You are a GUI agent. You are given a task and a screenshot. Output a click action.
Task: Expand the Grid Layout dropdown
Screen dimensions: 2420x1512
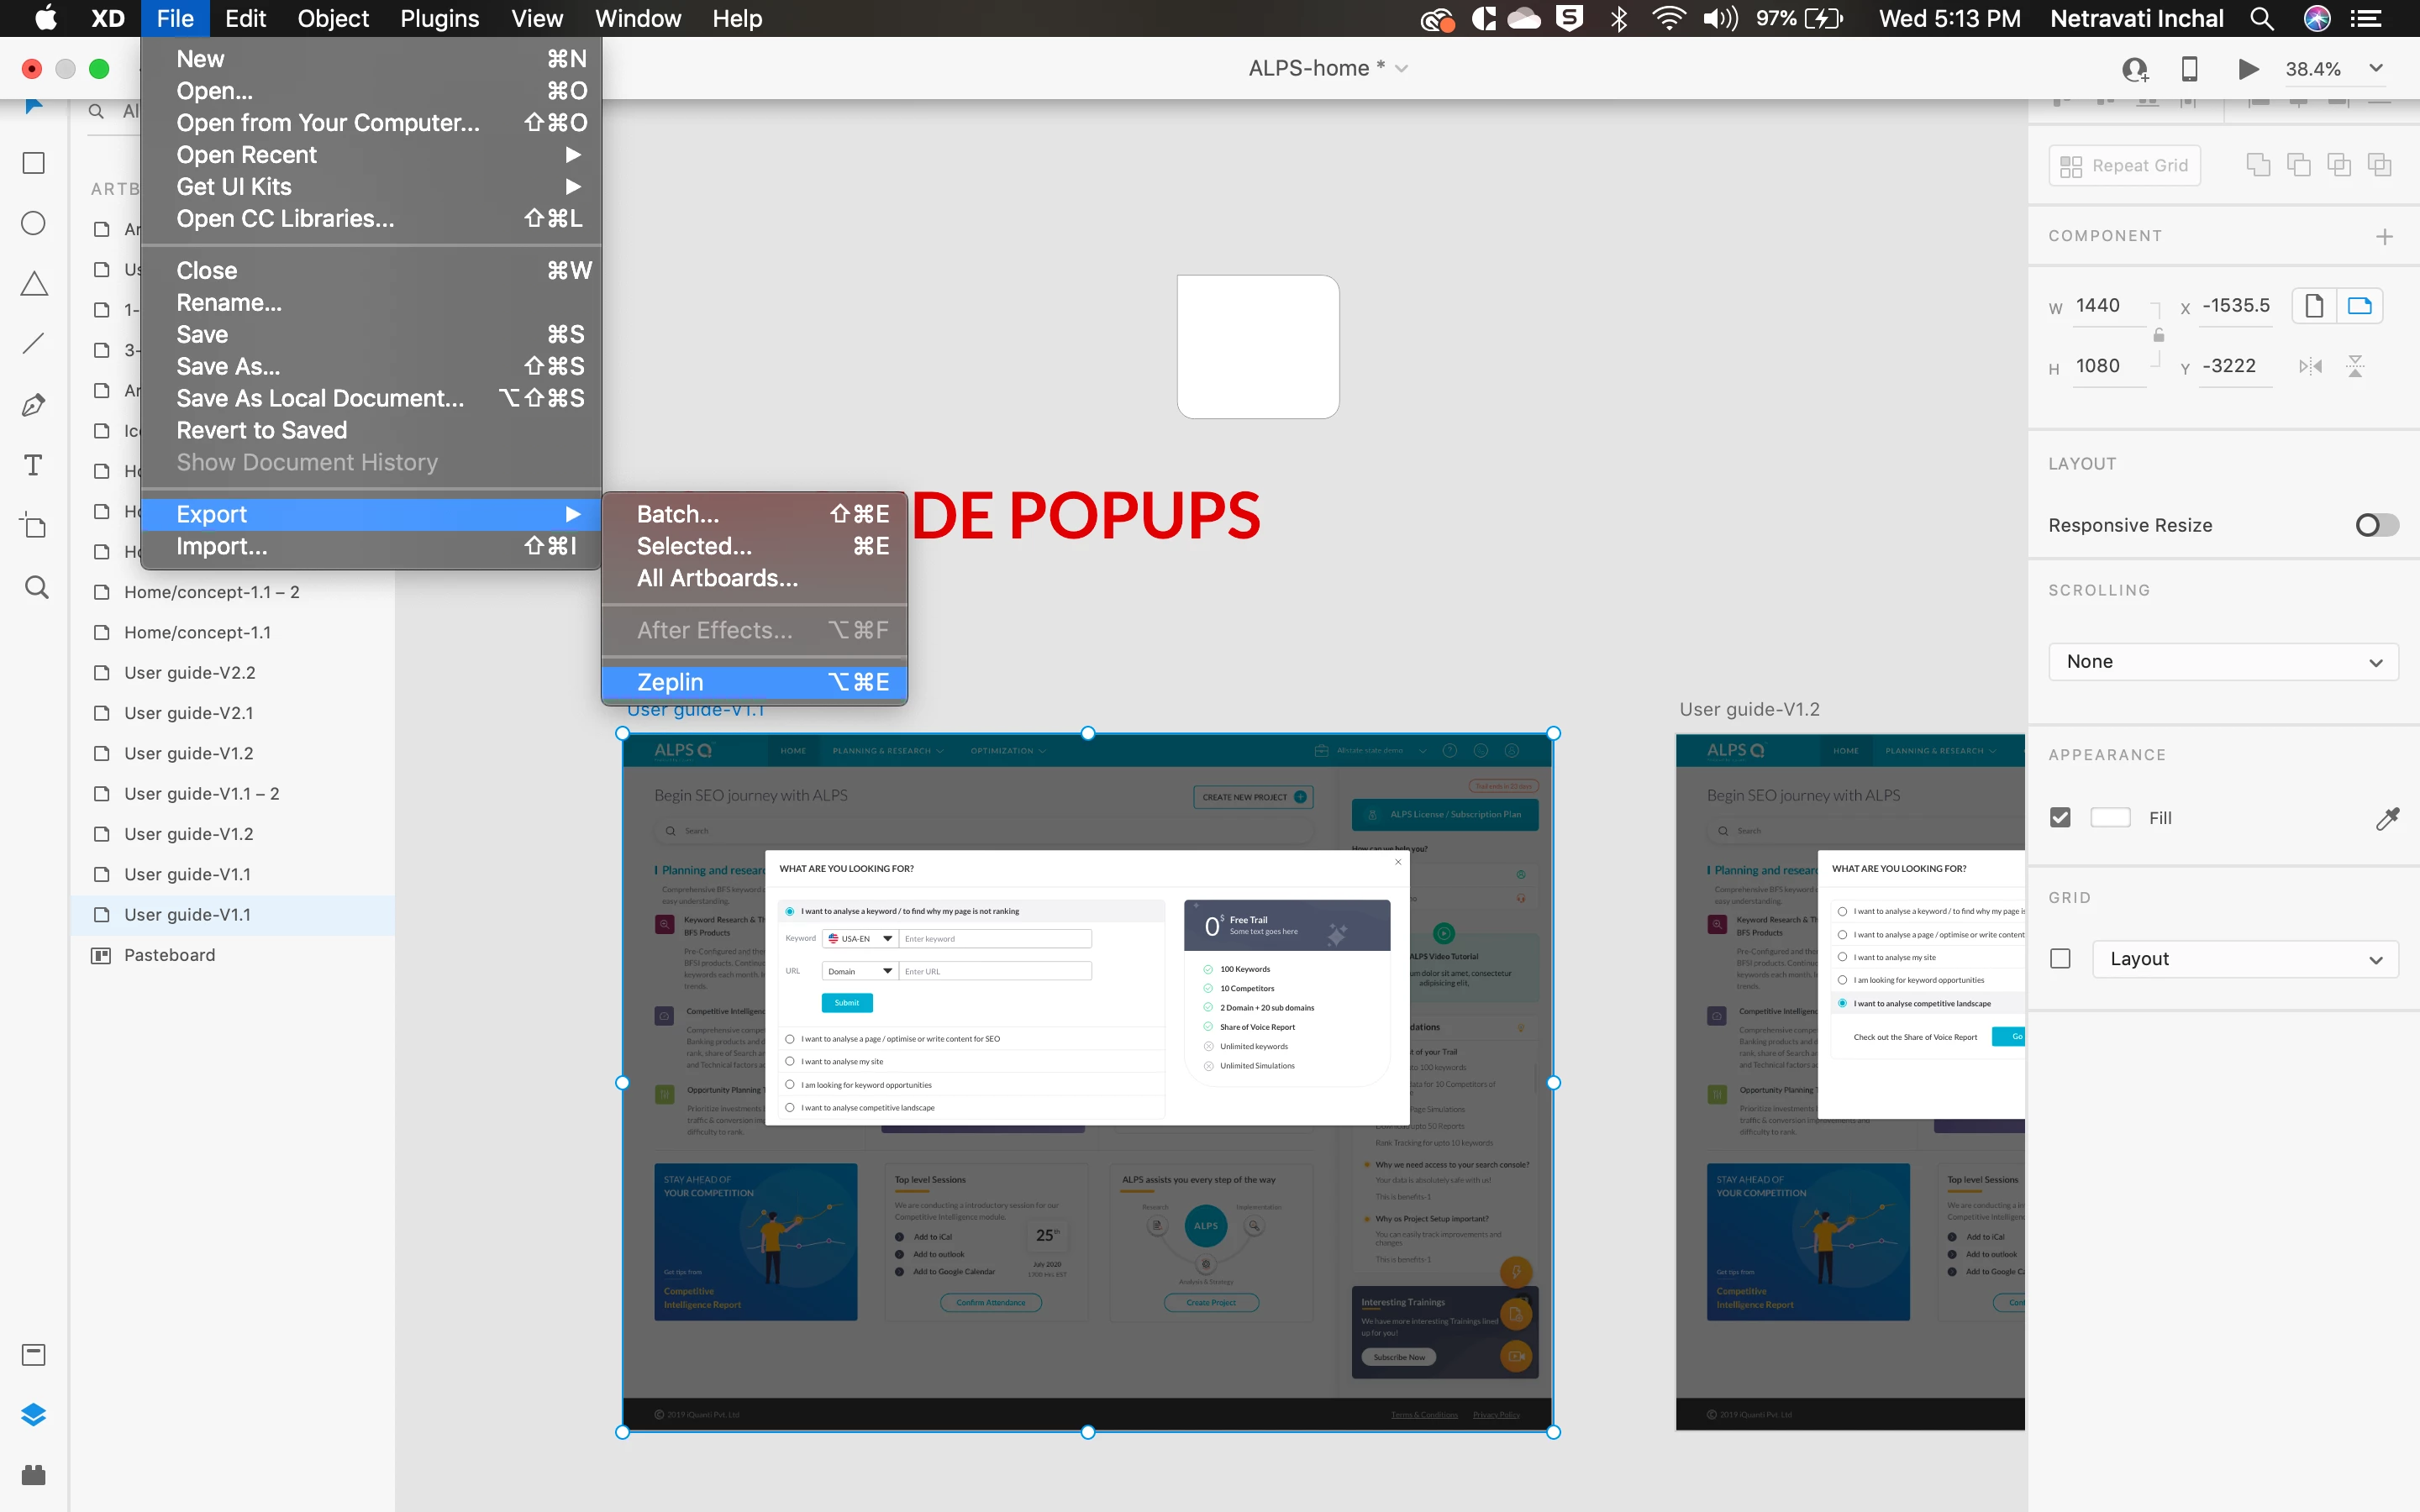tap(2244, 958)
